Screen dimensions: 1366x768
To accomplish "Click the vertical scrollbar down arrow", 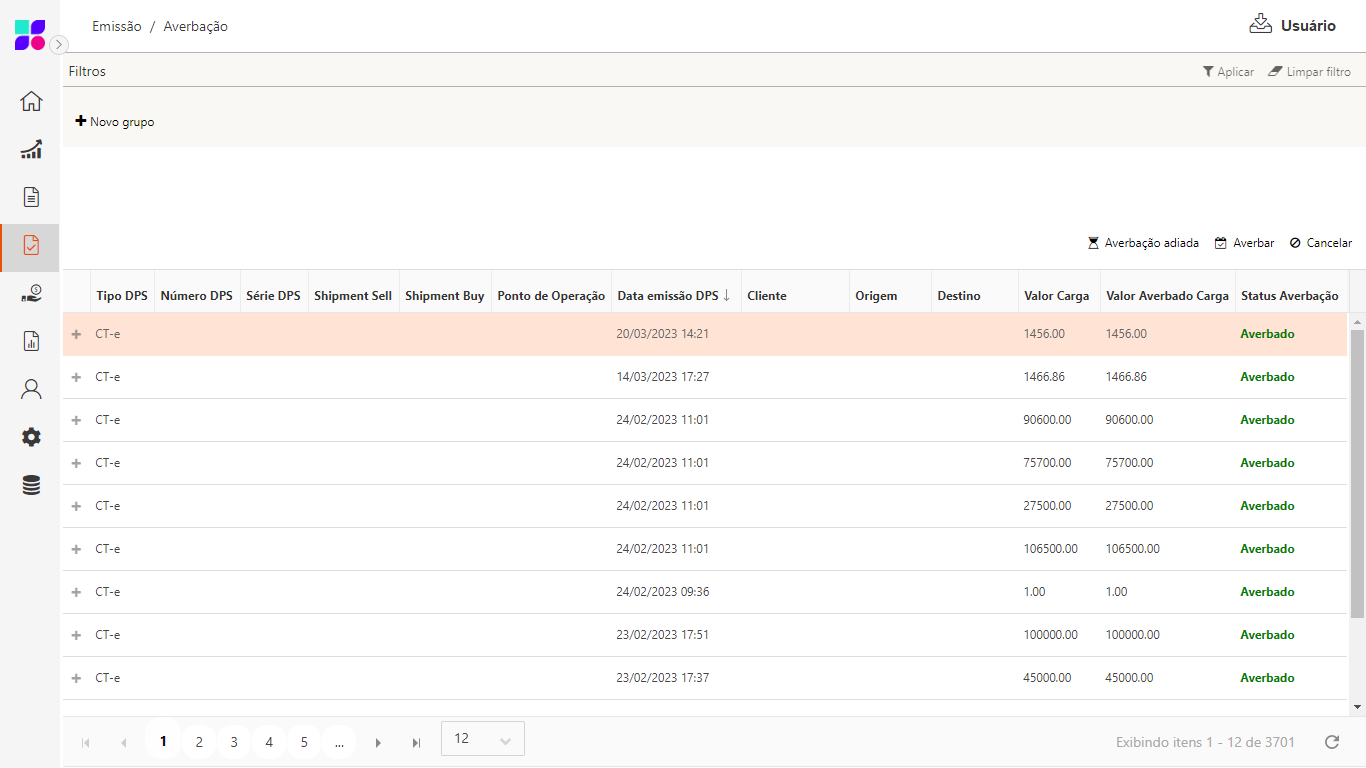I will 1357,707.
